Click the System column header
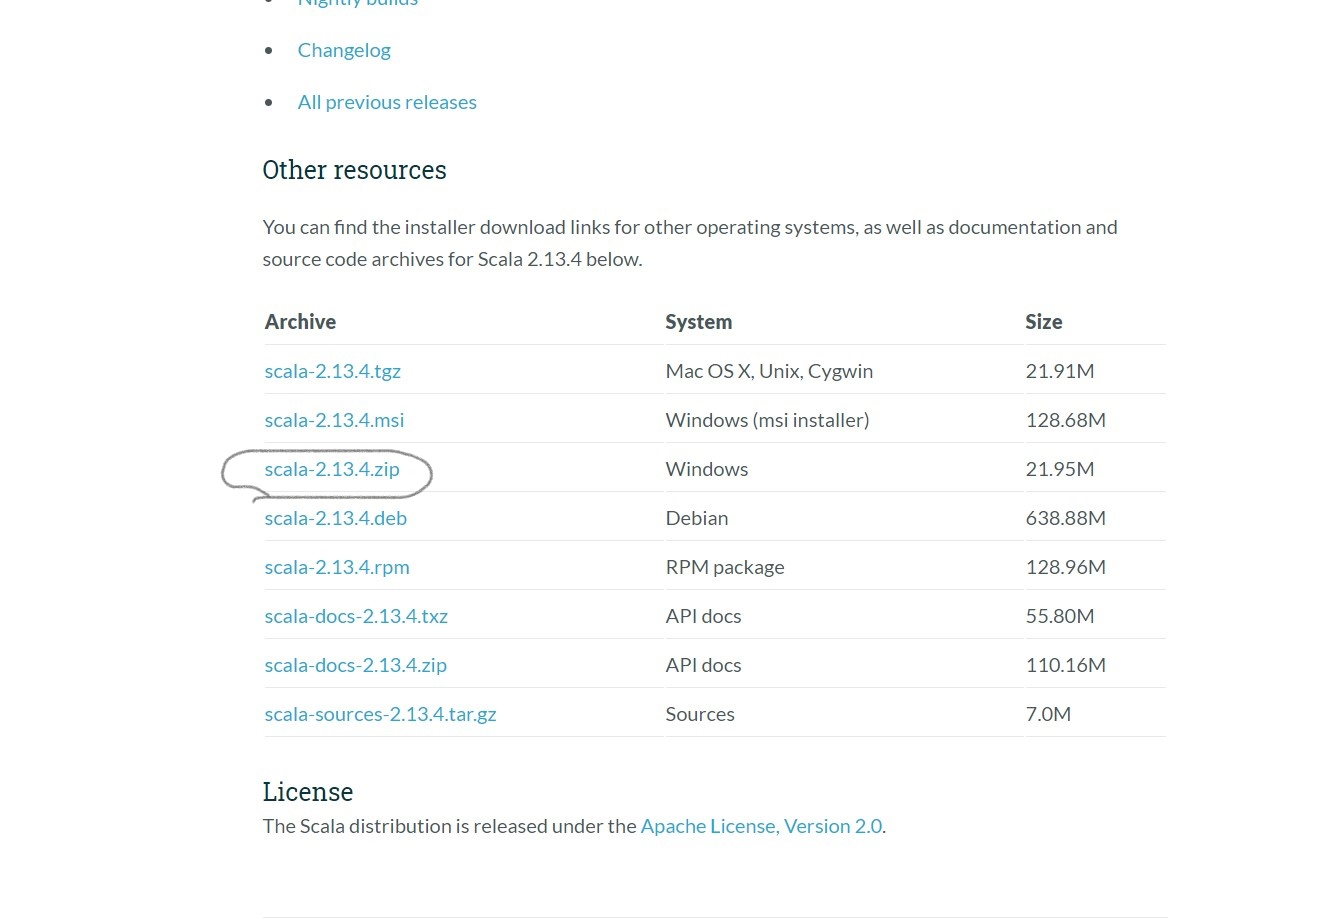Screen dimensions: 1322x922 pos(698,322)
